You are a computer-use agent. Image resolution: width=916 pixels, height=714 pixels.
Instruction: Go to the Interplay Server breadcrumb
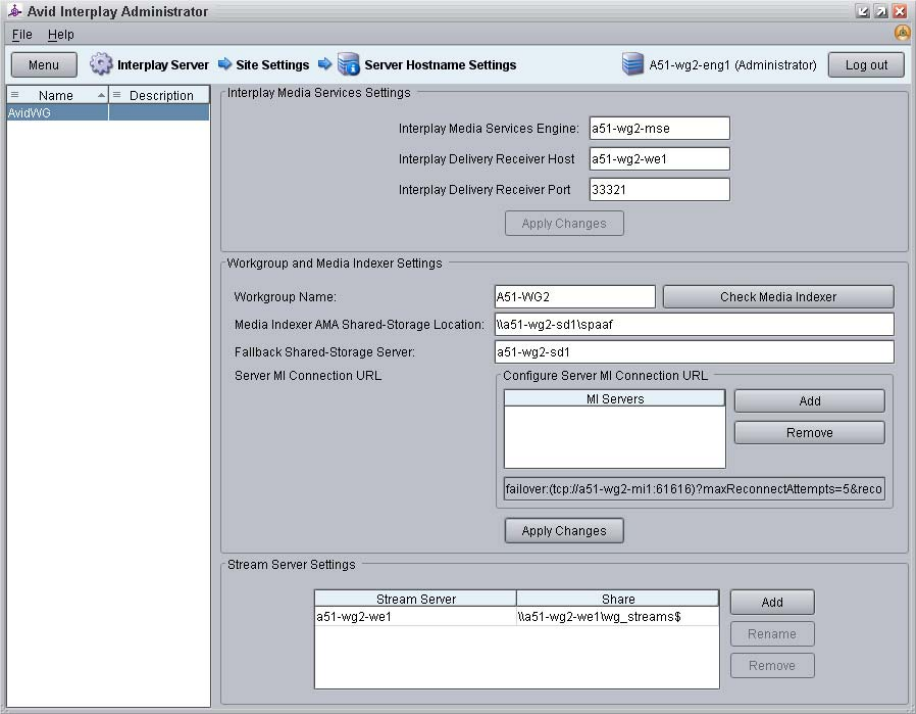[162, 65]
